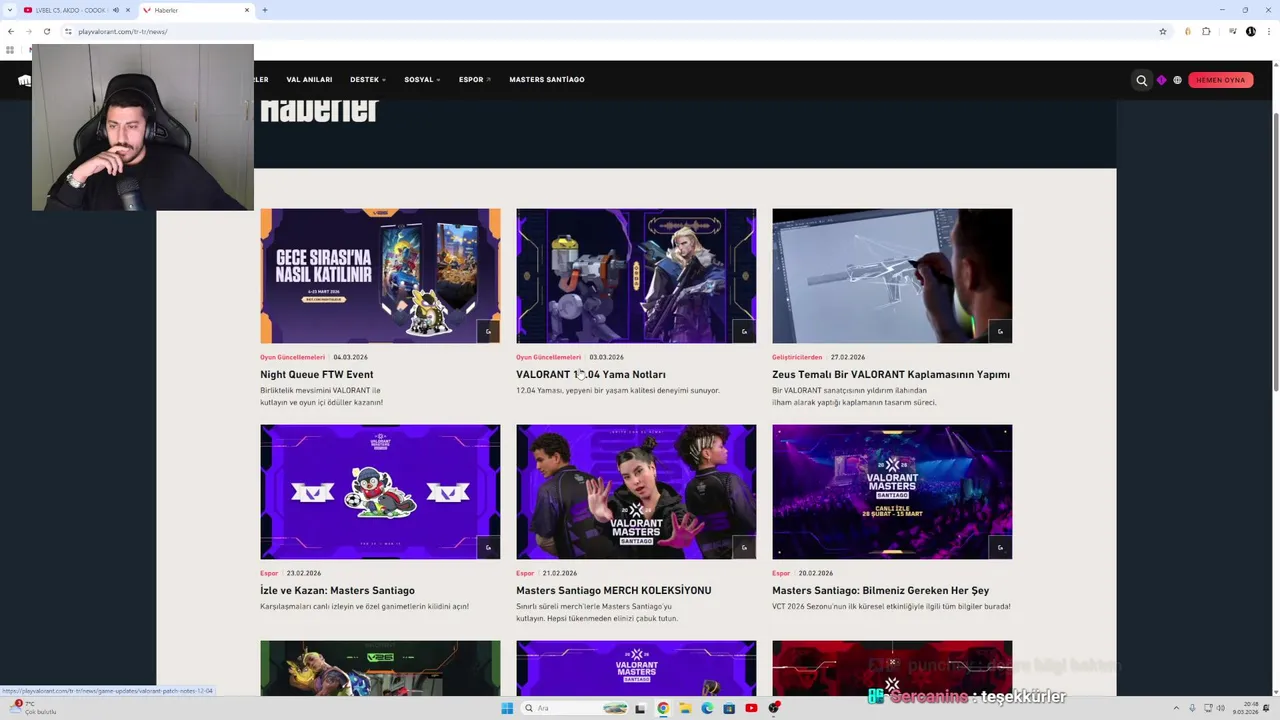
Task: Open the language globe selector
Action: click(1177, 80)
